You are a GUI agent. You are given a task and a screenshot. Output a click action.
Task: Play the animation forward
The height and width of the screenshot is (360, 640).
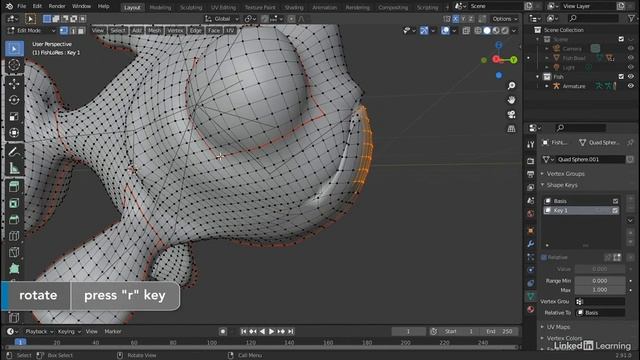point(271,332)
